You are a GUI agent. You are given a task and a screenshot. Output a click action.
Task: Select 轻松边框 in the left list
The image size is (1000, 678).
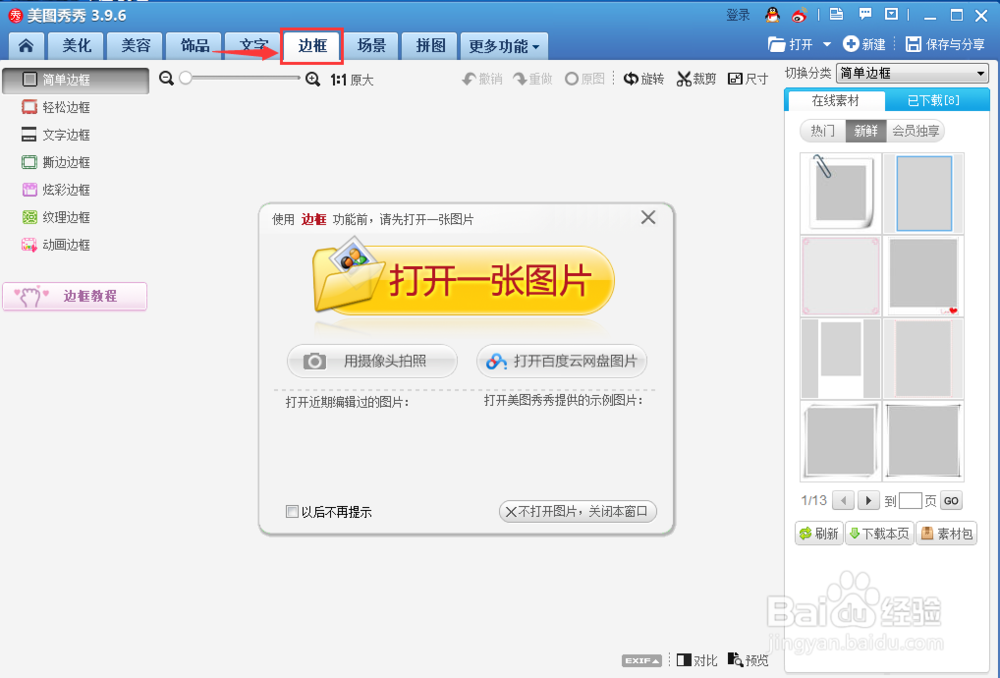click(56, 107)
